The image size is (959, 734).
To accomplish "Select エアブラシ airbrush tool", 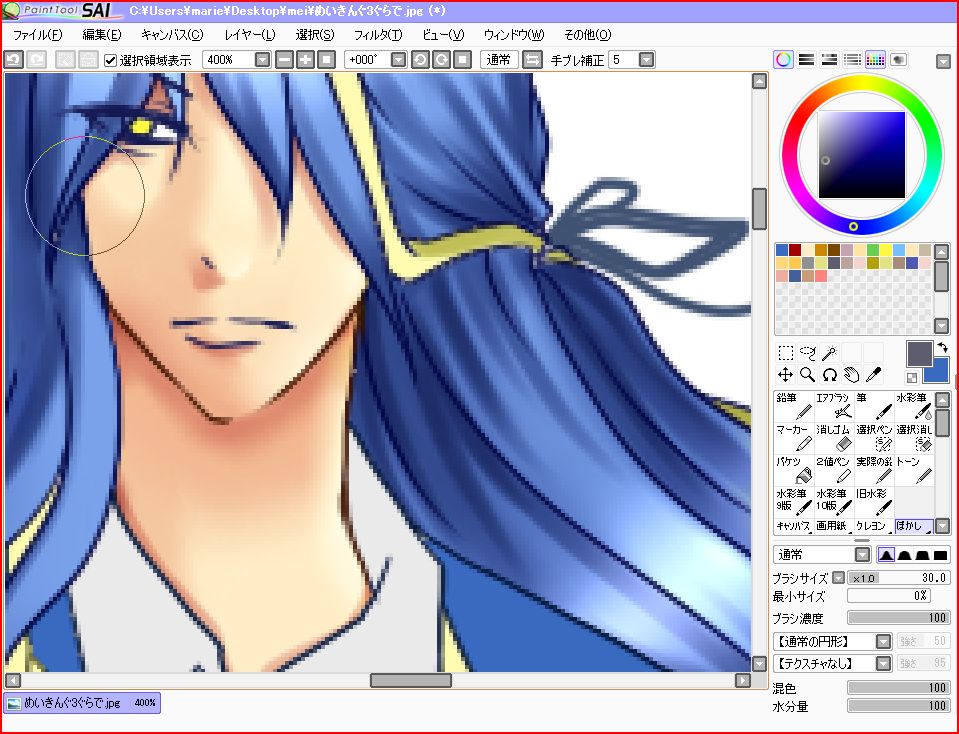I will pos(834,407).
